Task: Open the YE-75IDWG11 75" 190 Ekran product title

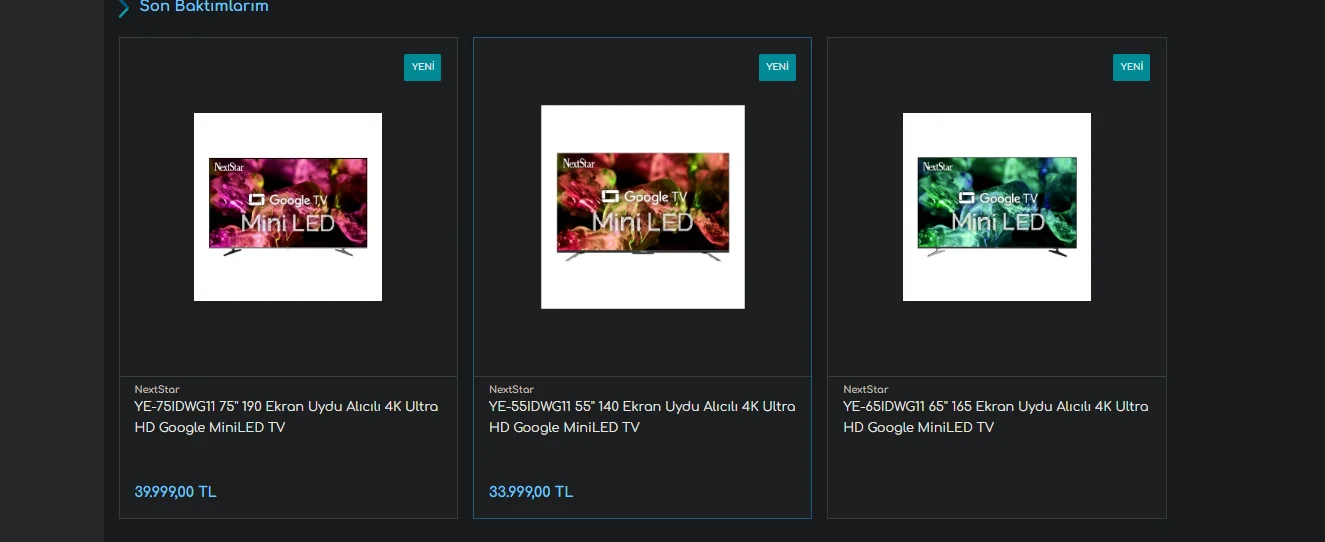Action: click(x=286, y=417)
